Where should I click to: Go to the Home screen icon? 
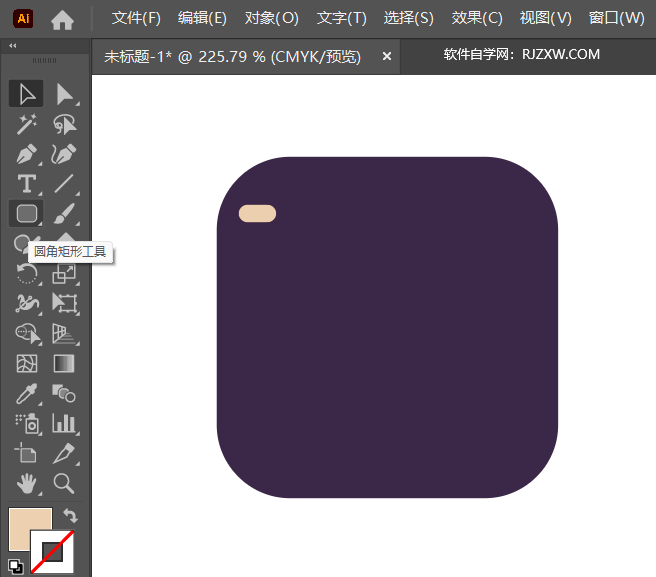coord(62,19)
